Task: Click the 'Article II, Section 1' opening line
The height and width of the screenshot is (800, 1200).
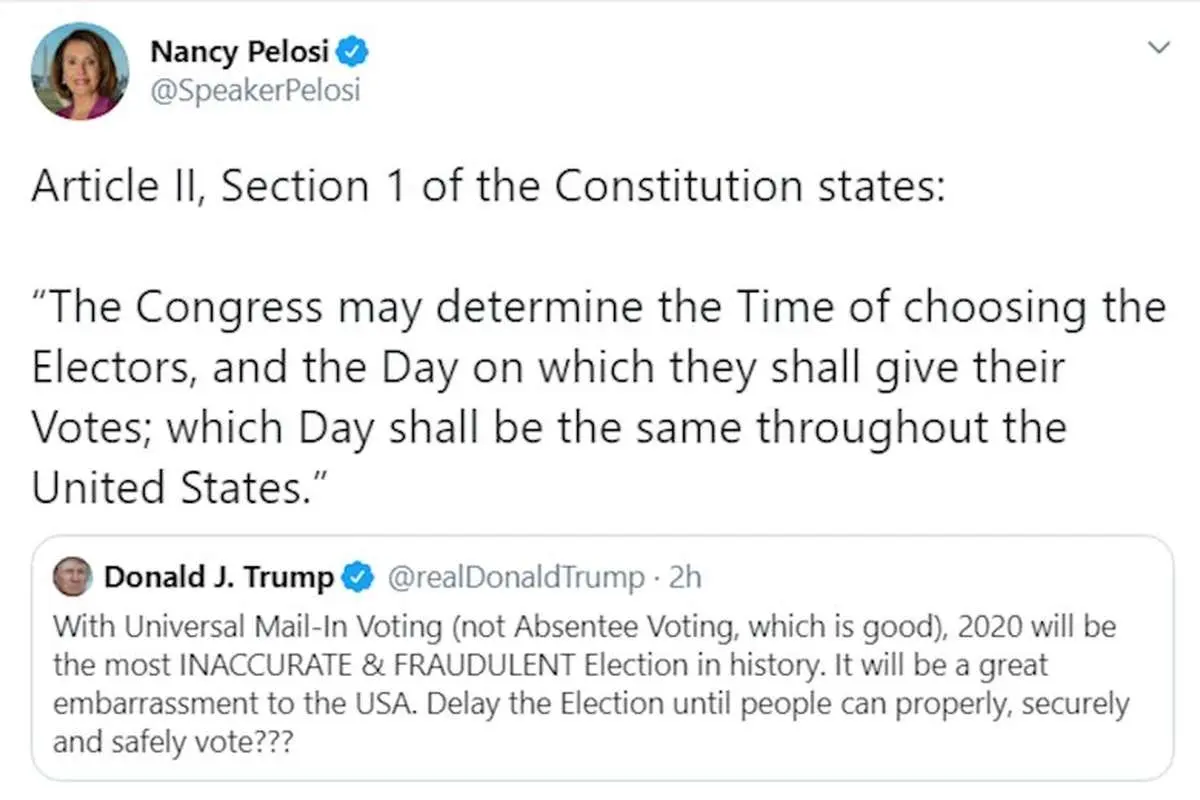Action: 487,188
